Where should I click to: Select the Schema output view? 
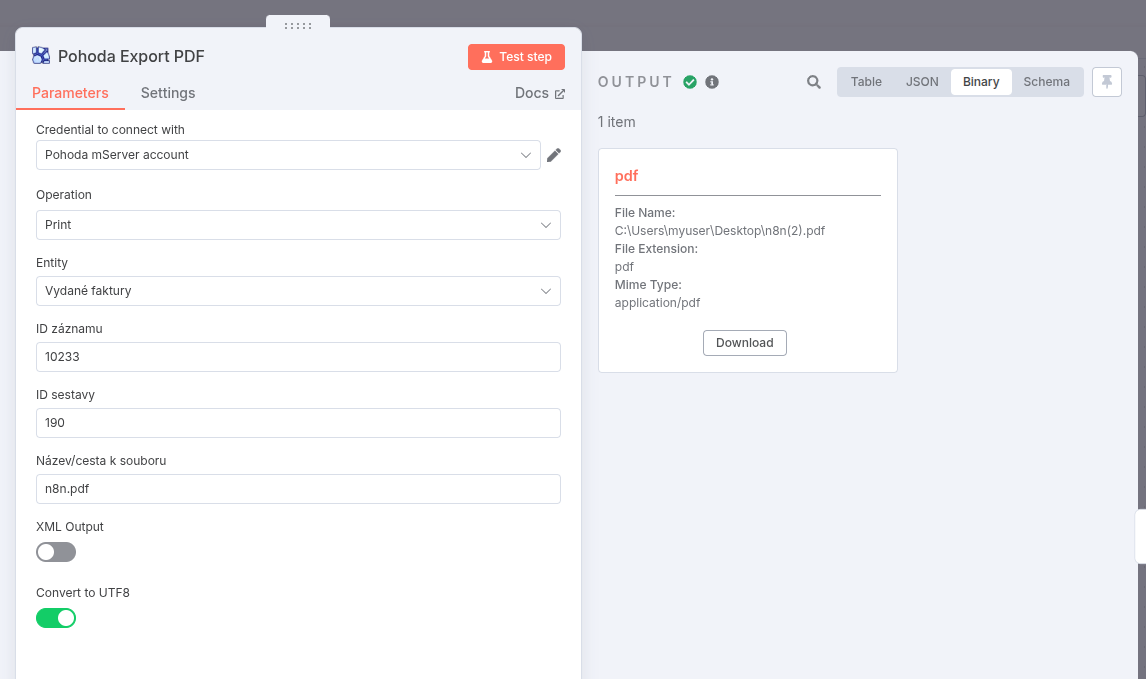pos(1047,82)
